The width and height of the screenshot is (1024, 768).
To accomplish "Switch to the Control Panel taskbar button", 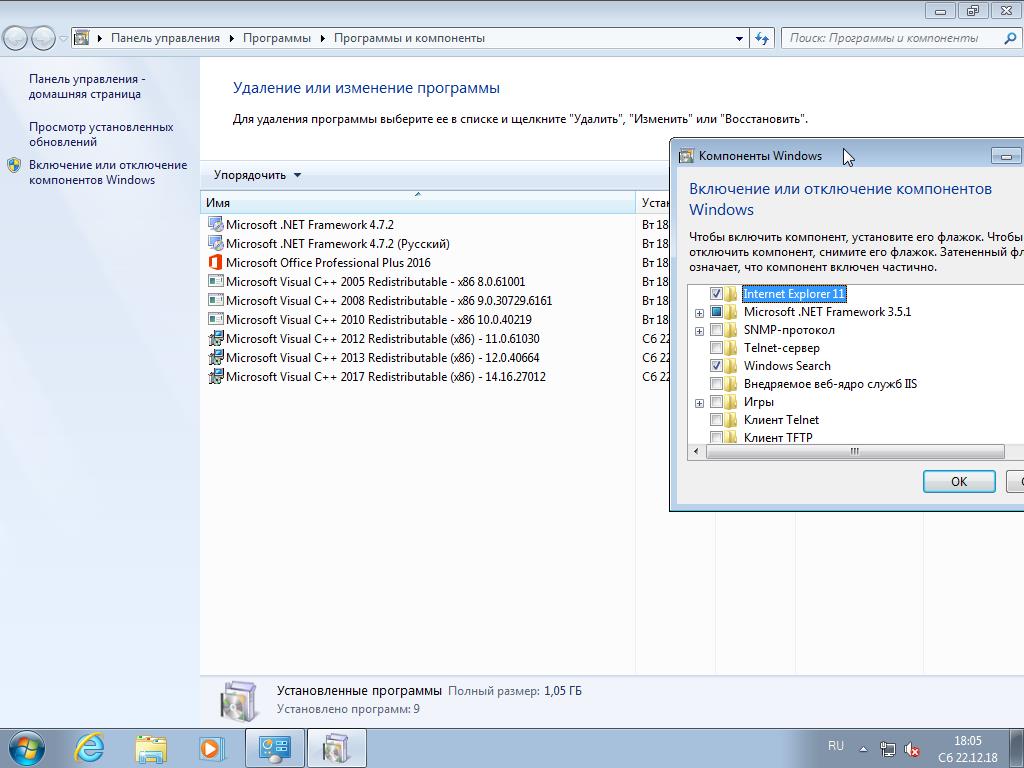I will coord(275,748).
